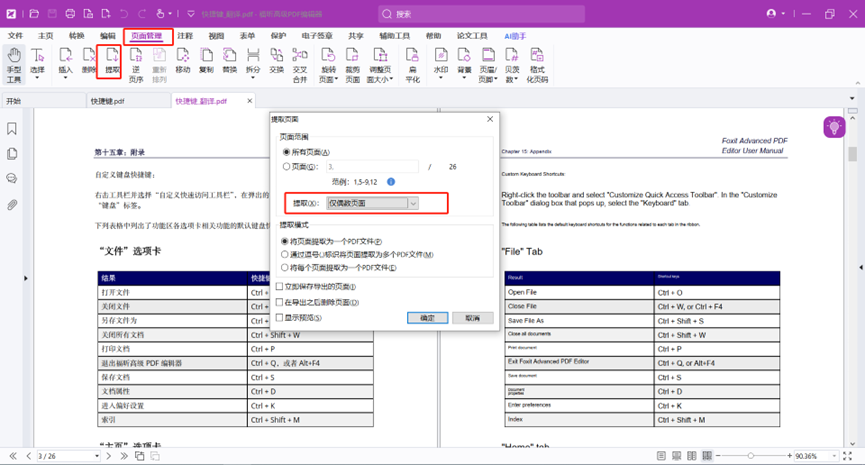Screen dimensions: 865x465
Task: Switch to the 保护 protect ribbon tab
Action: click(x=279, y=36)
